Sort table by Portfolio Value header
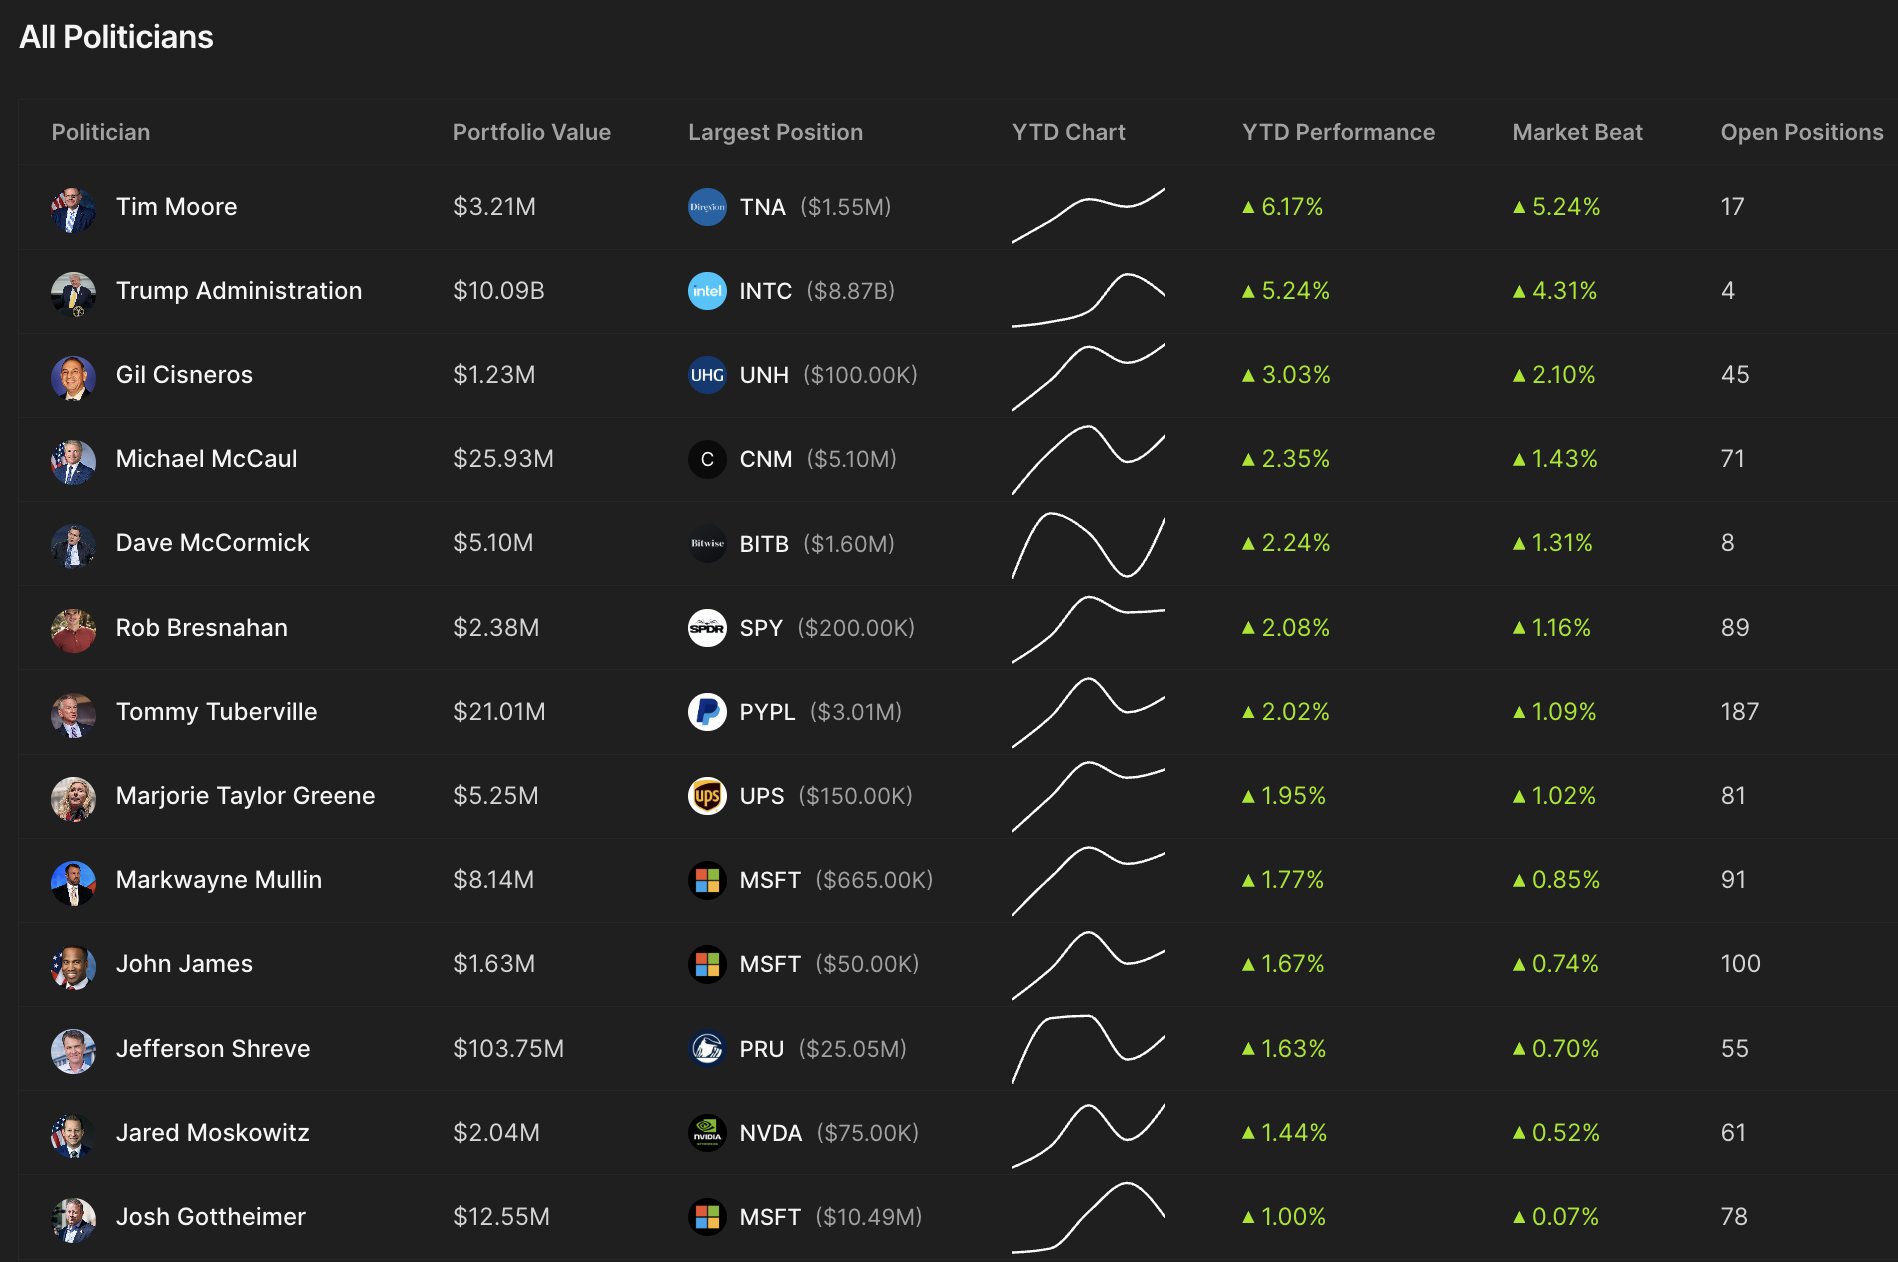This screenshot has height=1262, width=1898. click(532, 132)
